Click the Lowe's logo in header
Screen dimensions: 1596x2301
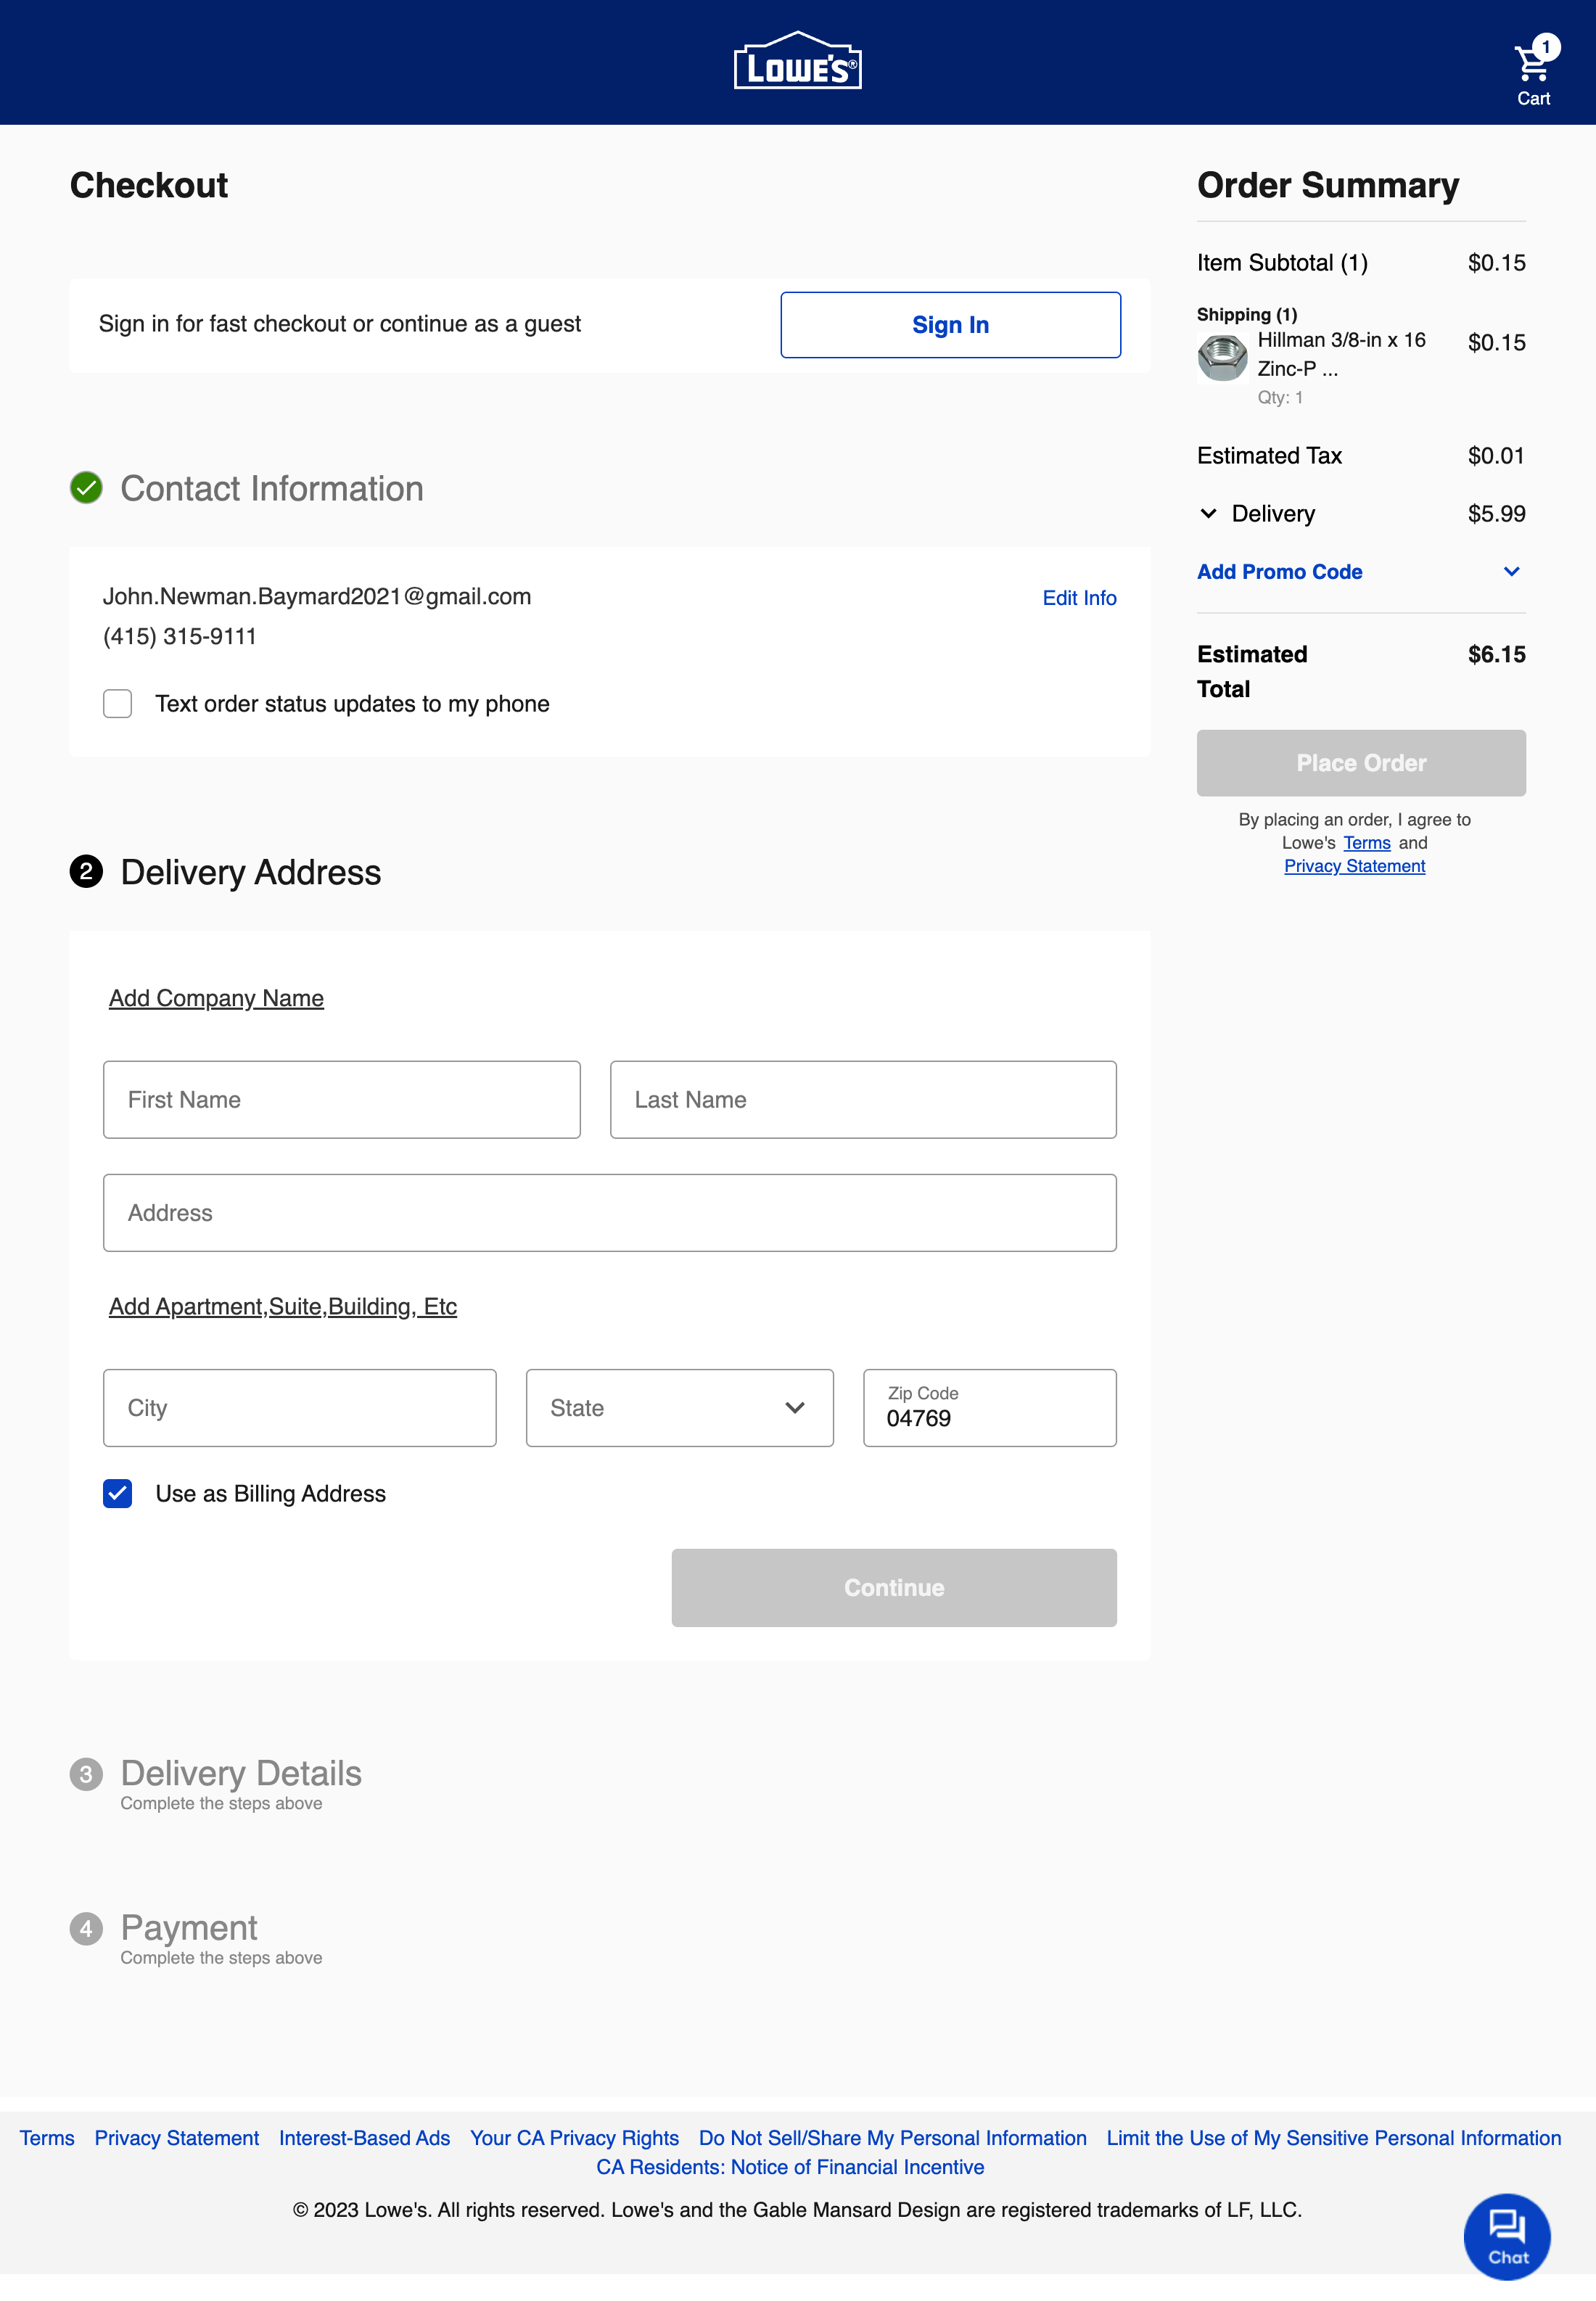coord(797,62)
